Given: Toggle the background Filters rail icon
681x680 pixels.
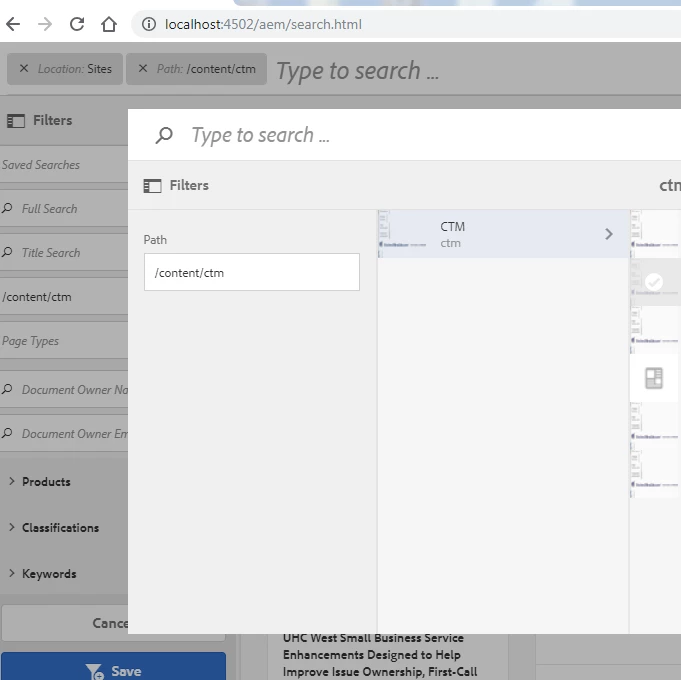Looking at the screenshot, I should pyautogui.click(x=16, y=121).
